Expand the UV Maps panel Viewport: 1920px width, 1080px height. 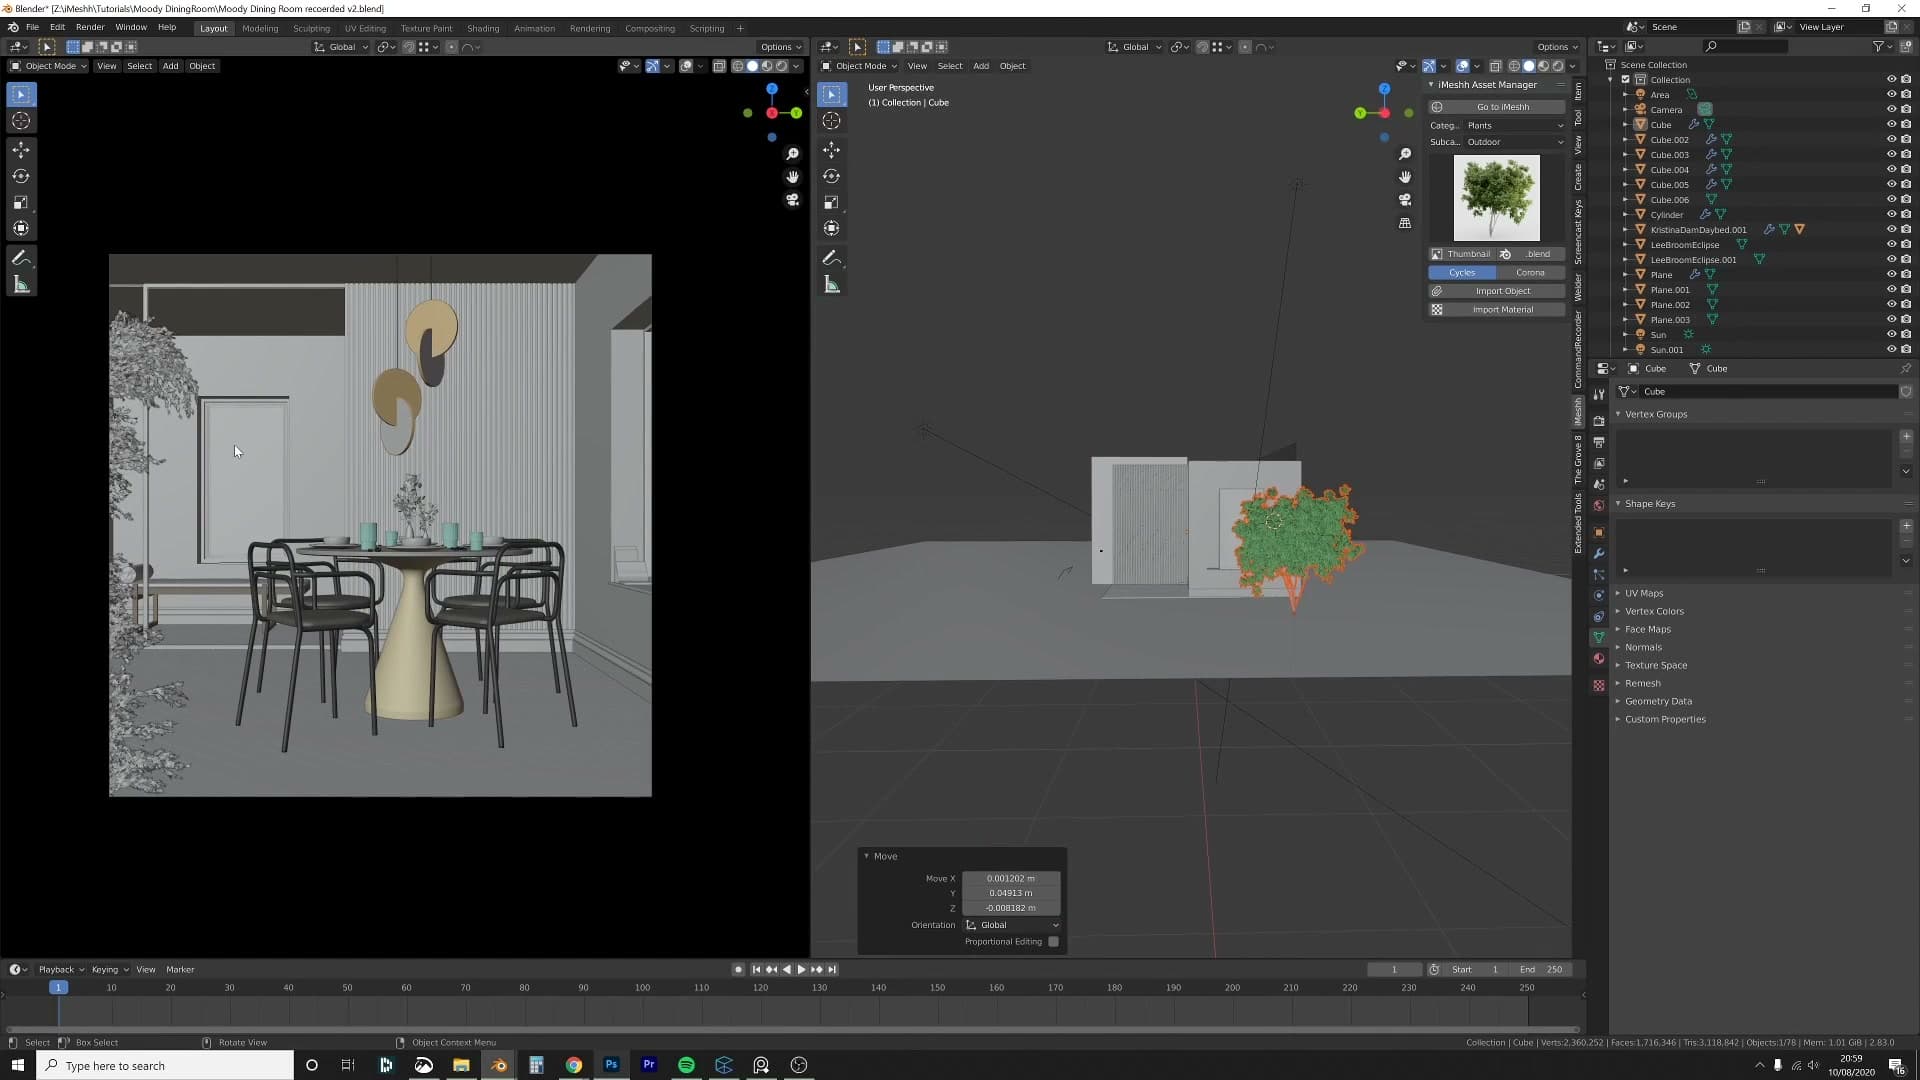coord(1643,593)
